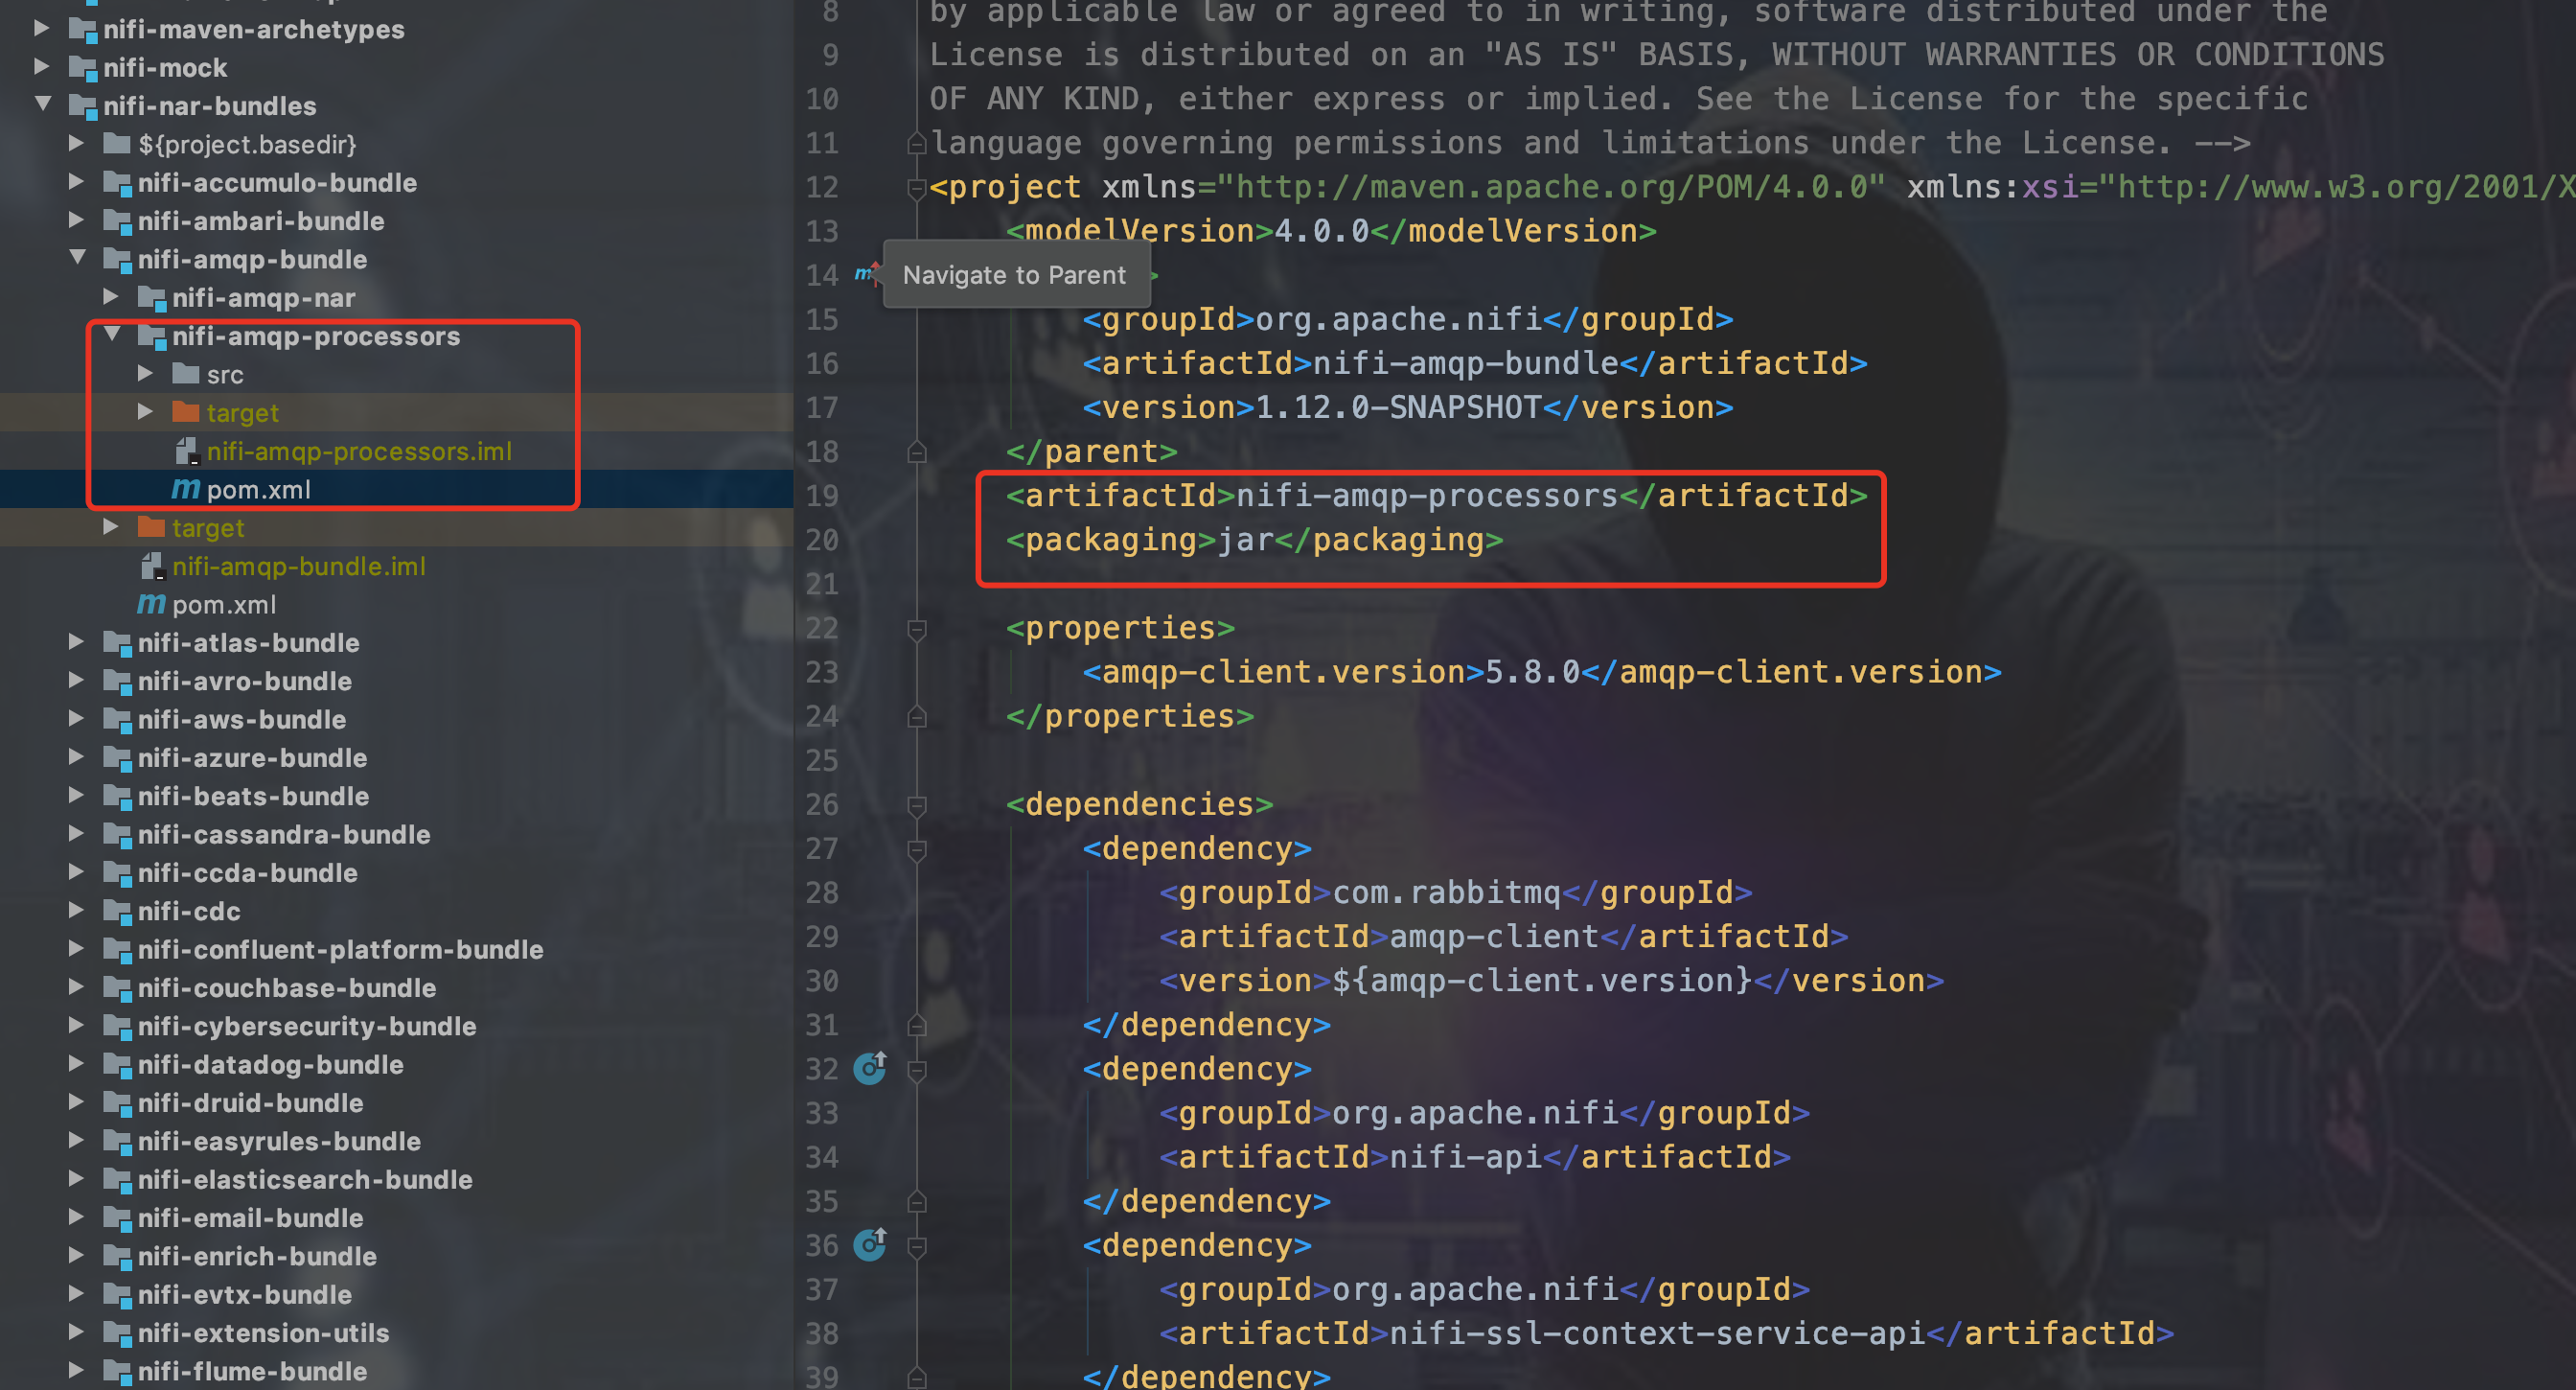2576x1390 pixels.
Task: Select nifi-elasticsearch-bundle in the project tree
Action: (x=305, y=1179)
